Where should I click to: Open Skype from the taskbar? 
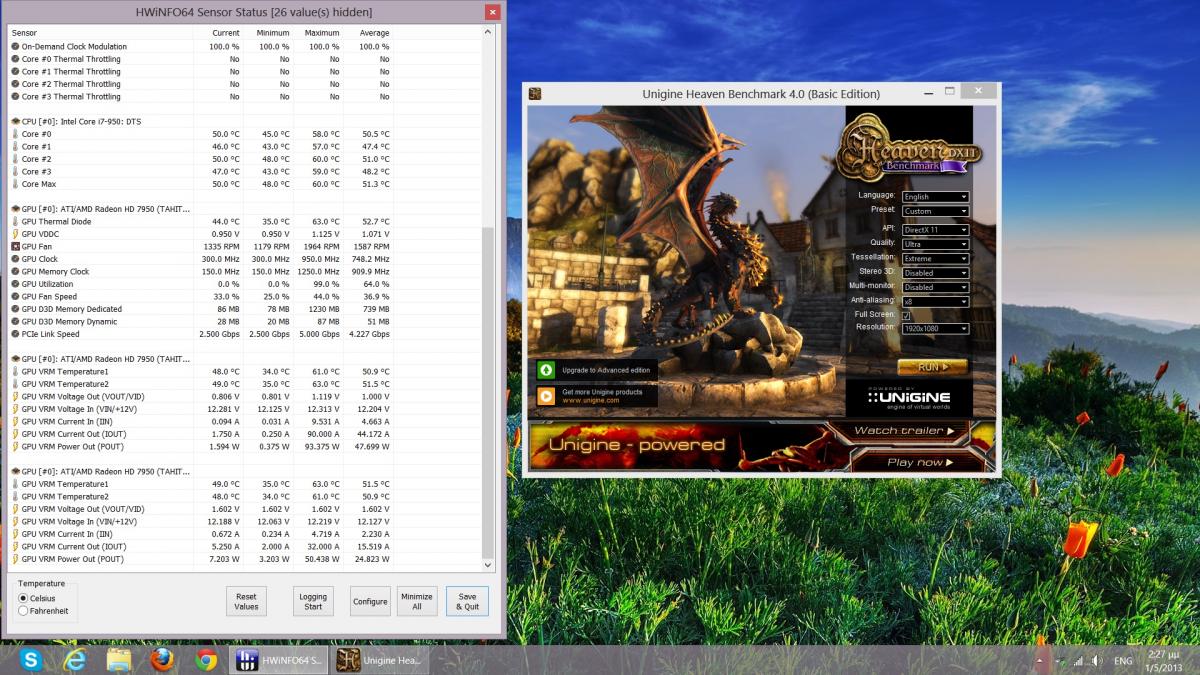click(x=30, y=659)
